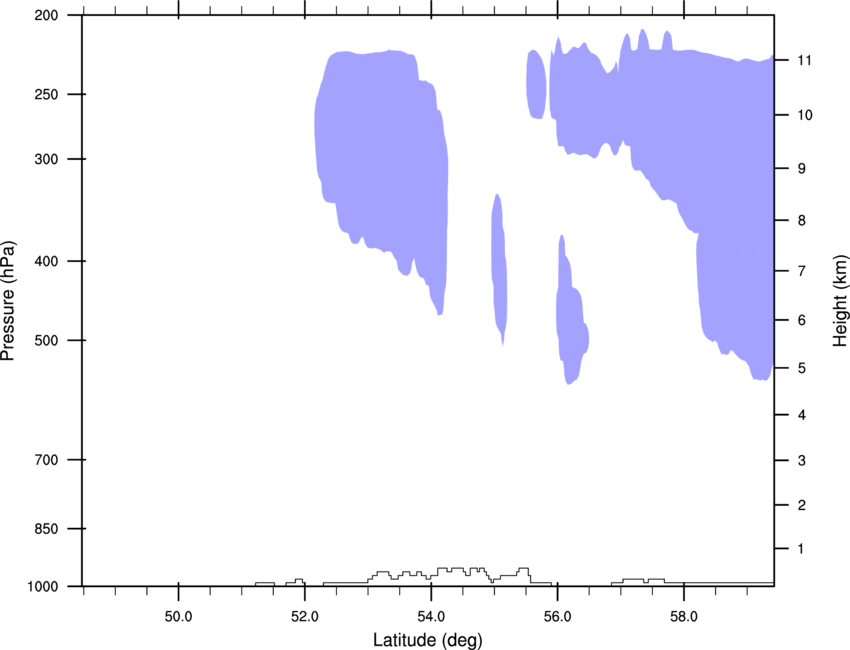Pick the 7 km height label
This screenshot has height=650, width=850.
coord(802,271)
